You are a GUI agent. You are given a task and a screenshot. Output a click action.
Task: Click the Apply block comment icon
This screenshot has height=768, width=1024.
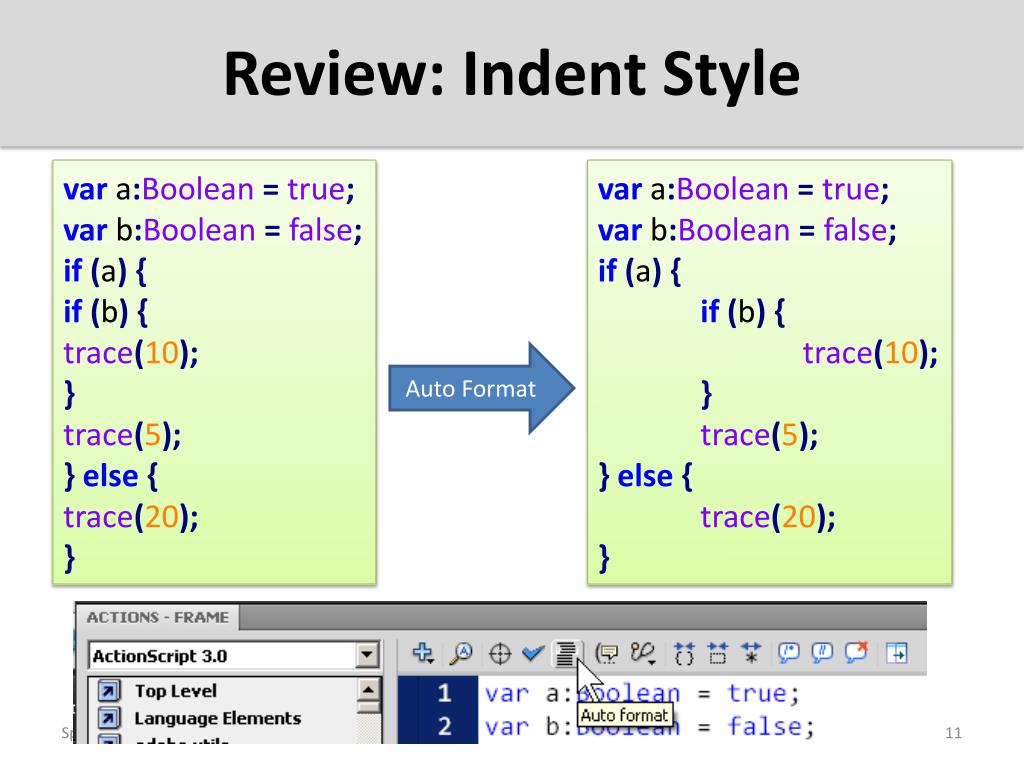(x=789, y=653)
